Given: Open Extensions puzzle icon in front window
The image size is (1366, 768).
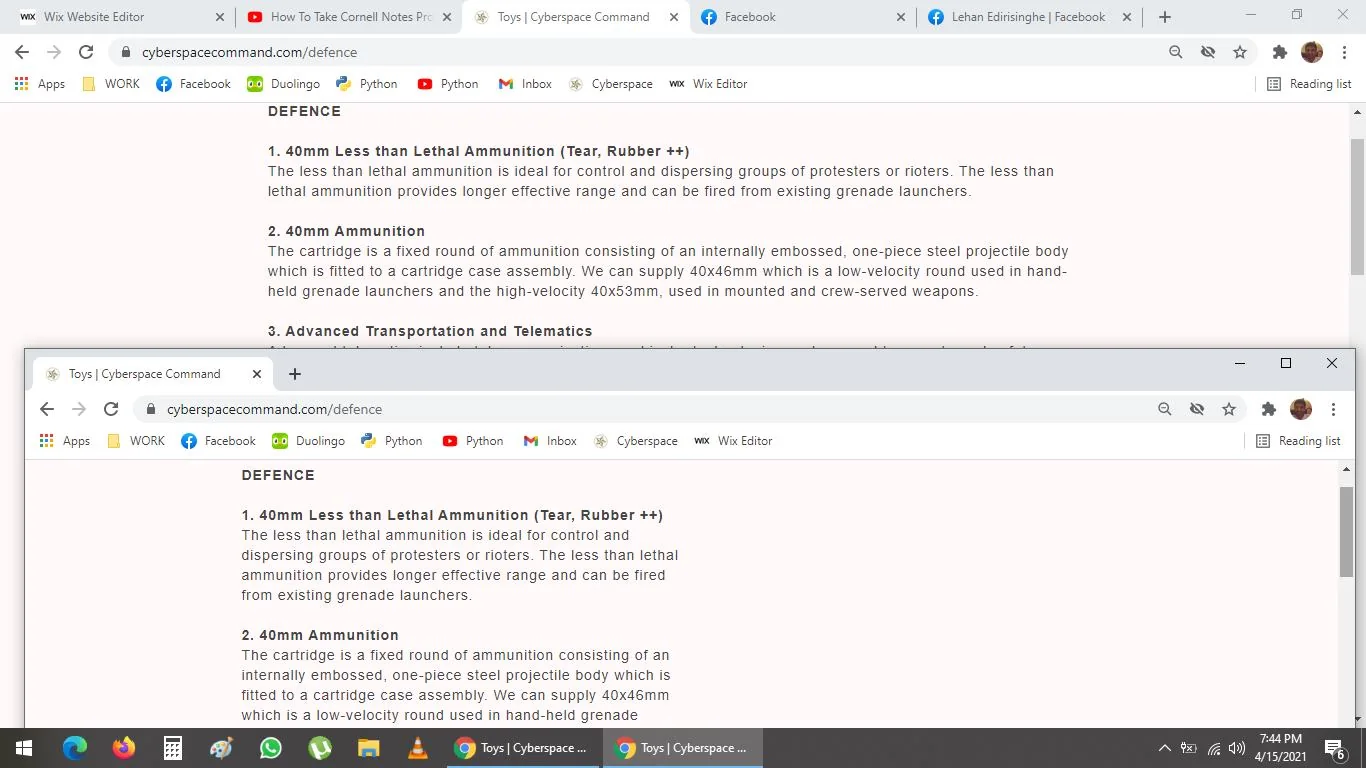Looking at the screenshot, I should [1269, 409].
